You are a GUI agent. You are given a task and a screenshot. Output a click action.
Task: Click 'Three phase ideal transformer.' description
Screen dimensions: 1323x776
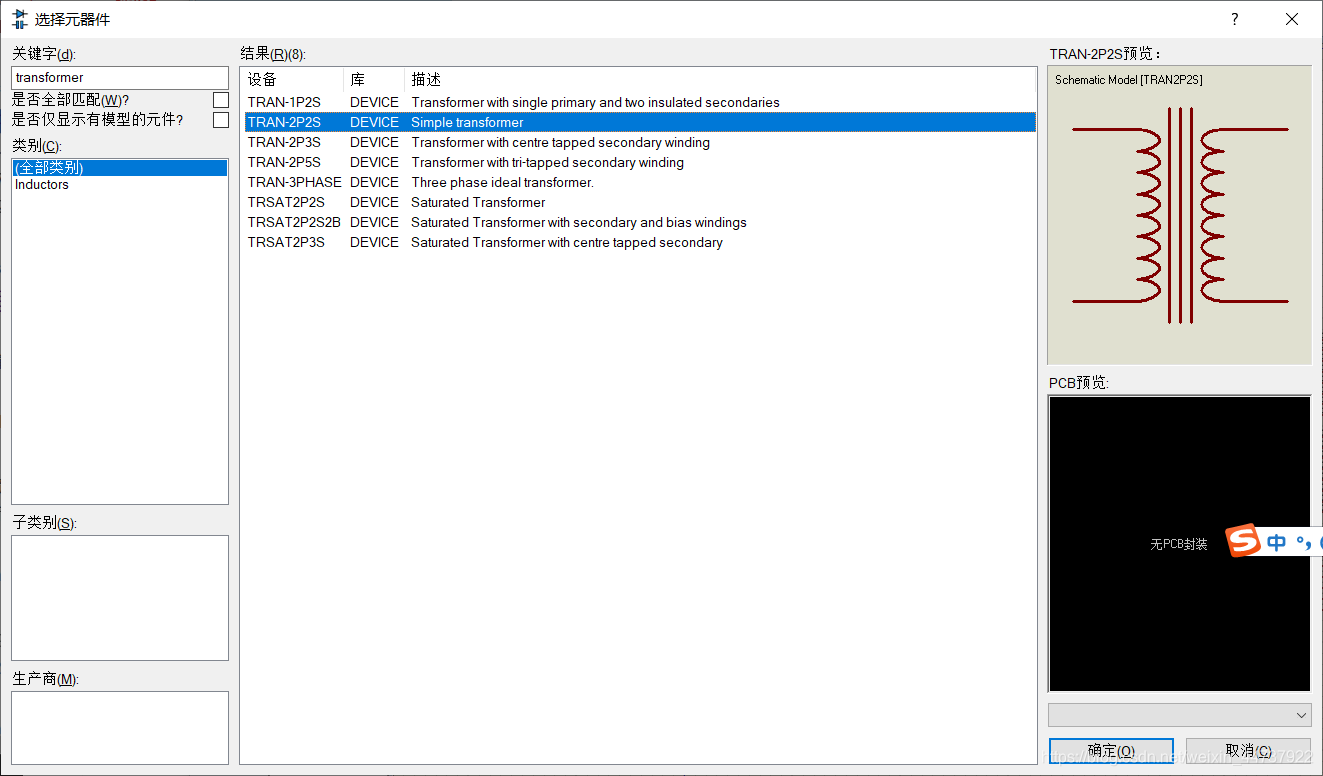point(502,182)
